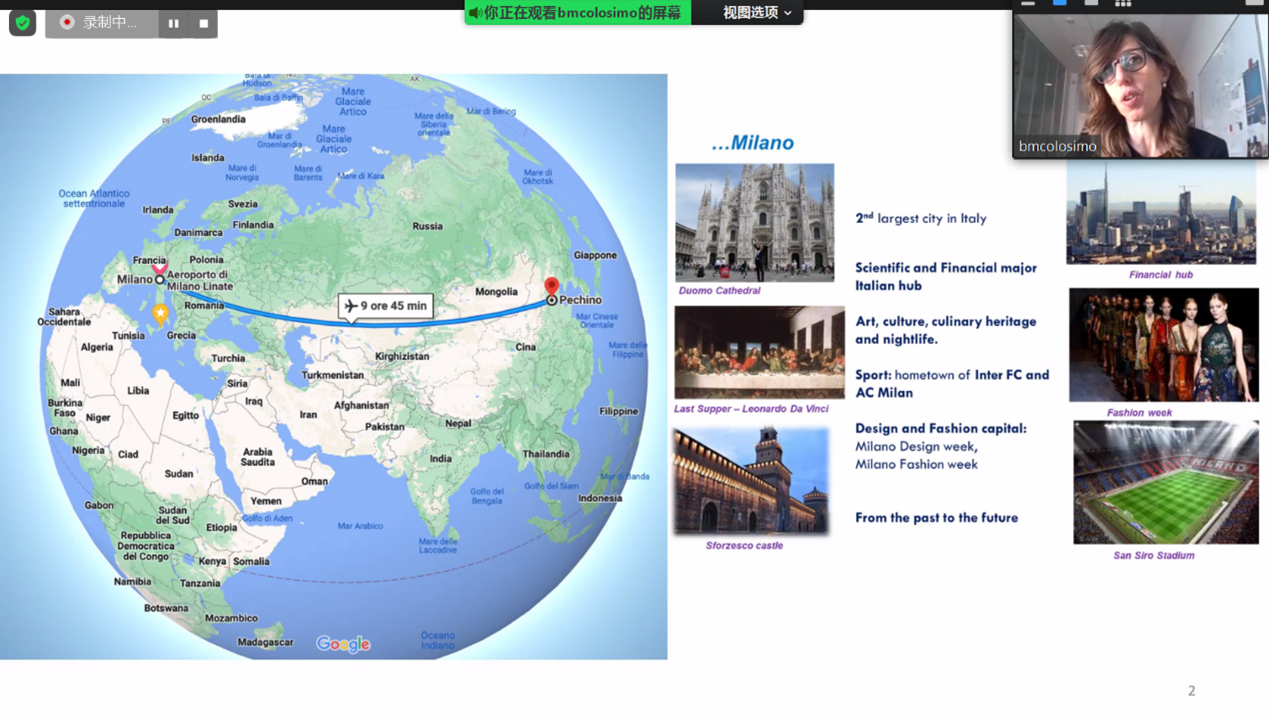Click the Google logo on the map
Screen dimensions: 1269x723
[343, 644]
